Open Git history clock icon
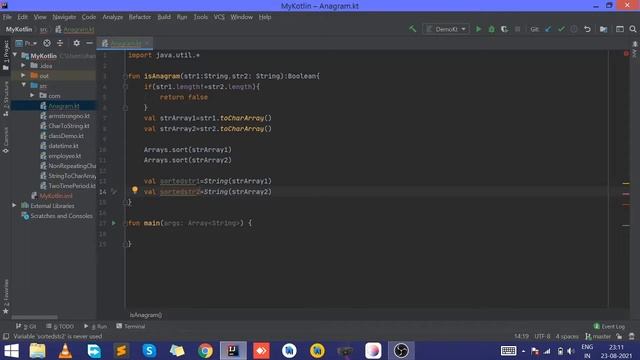 (x=574, y=29)
